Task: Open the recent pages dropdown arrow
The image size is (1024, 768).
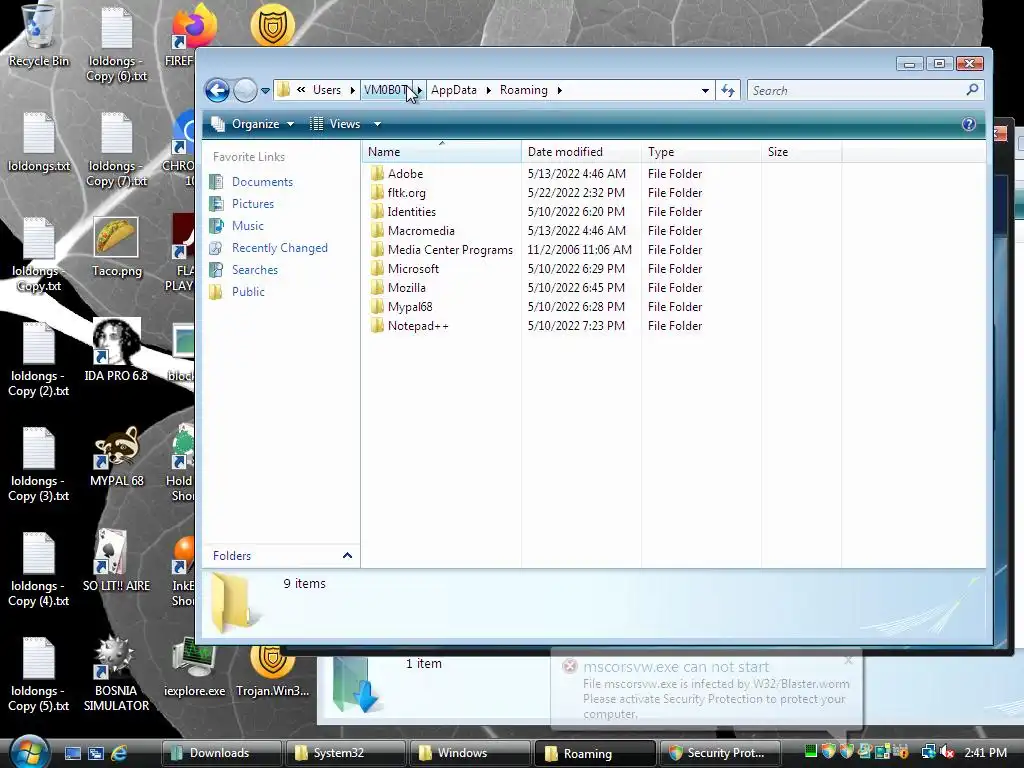Action: point(265,91)
